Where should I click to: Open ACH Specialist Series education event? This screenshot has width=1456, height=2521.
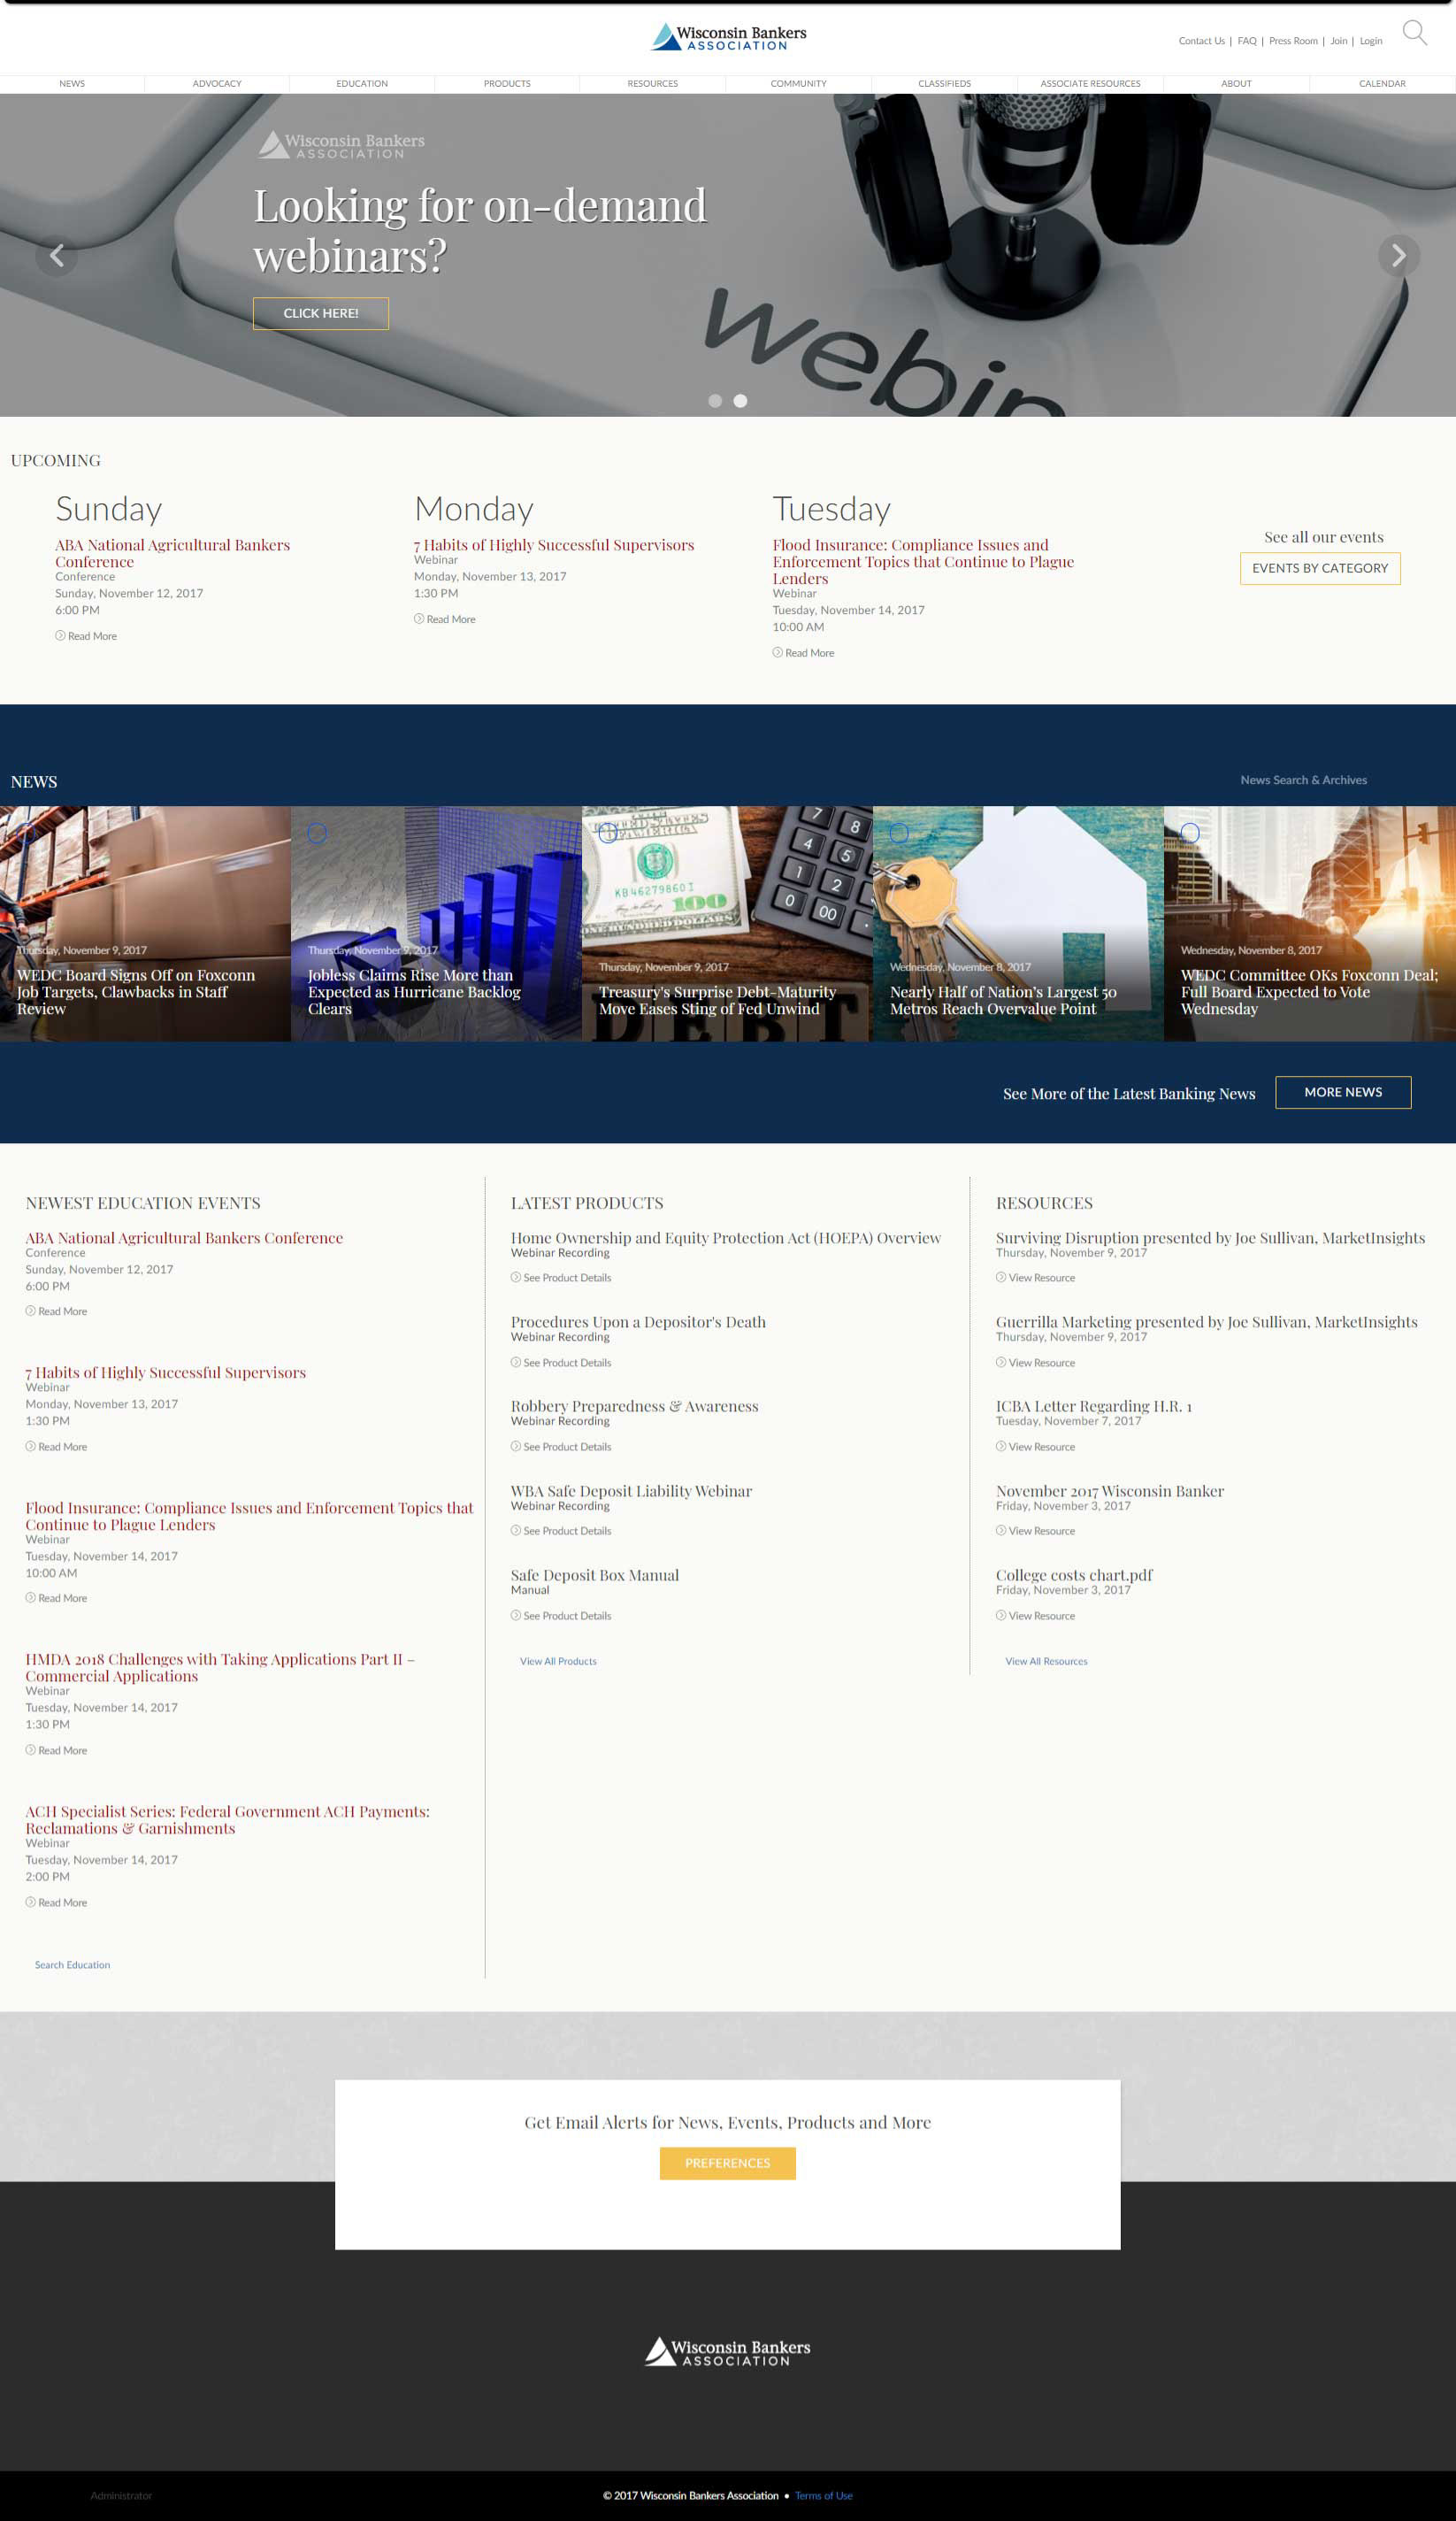tap(227, 1819)
